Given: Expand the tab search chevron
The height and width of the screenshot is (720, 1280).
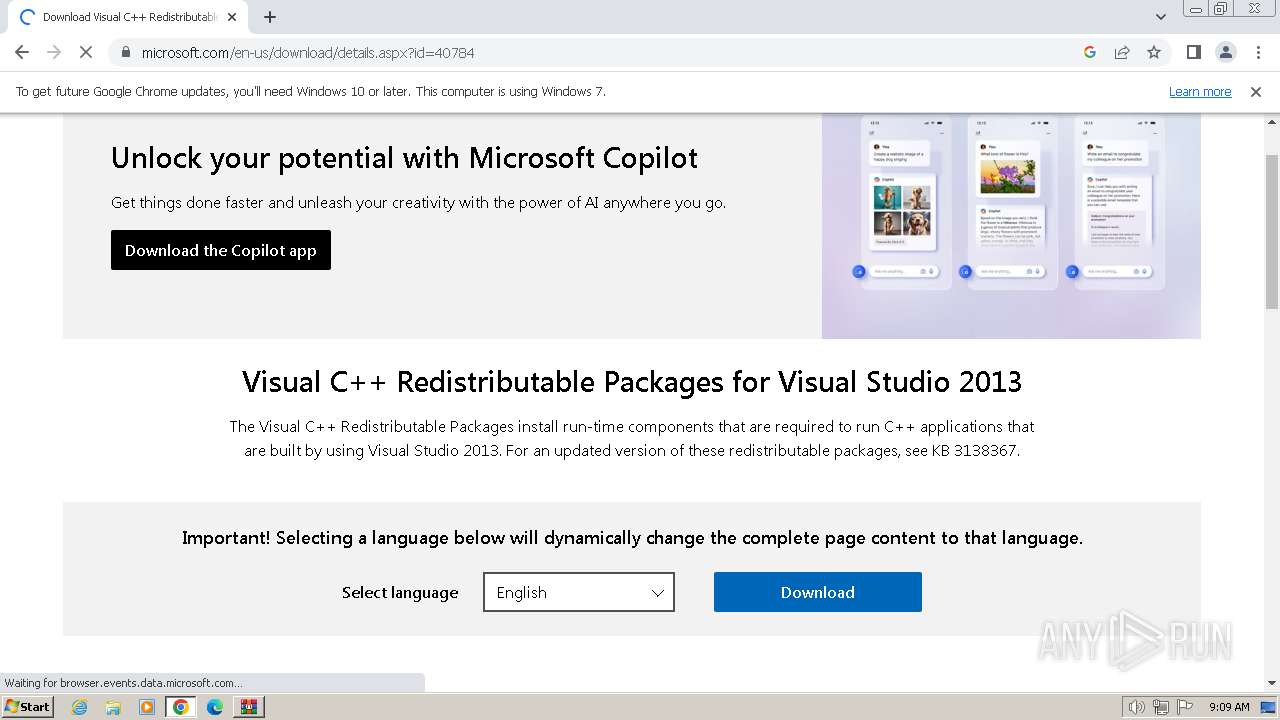Looking at the screenshot, I should [x=1160, y=17].
